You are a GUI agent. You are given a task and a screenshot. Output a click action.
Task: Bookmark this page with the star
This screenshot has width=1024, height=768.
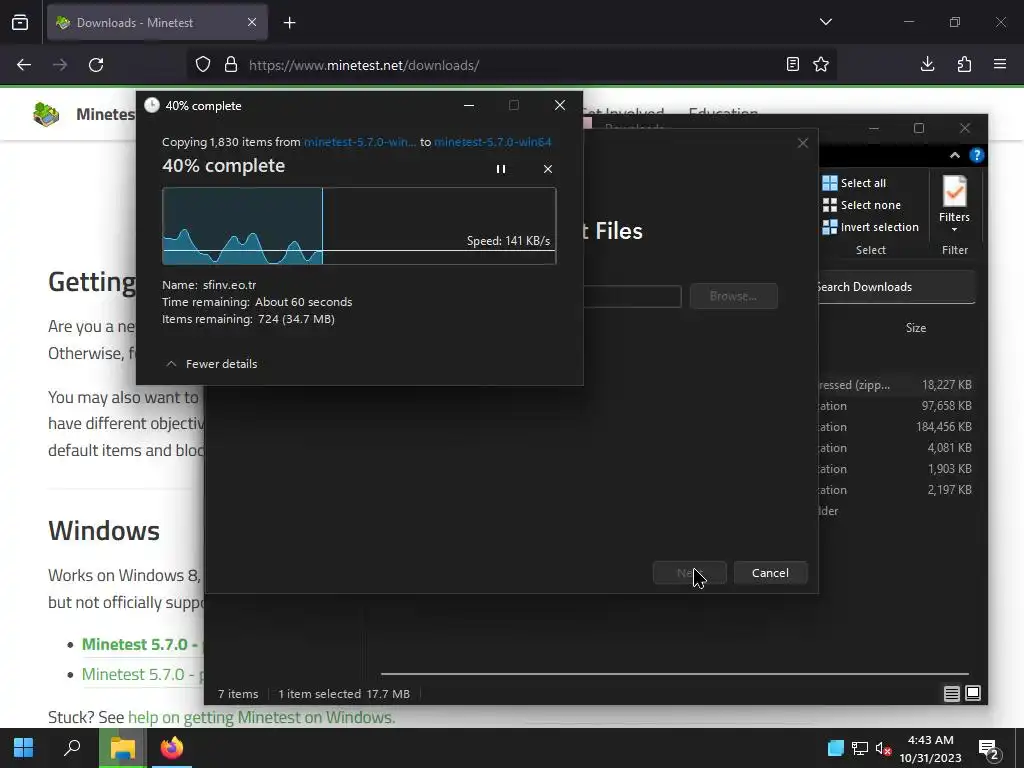(821, 65)
